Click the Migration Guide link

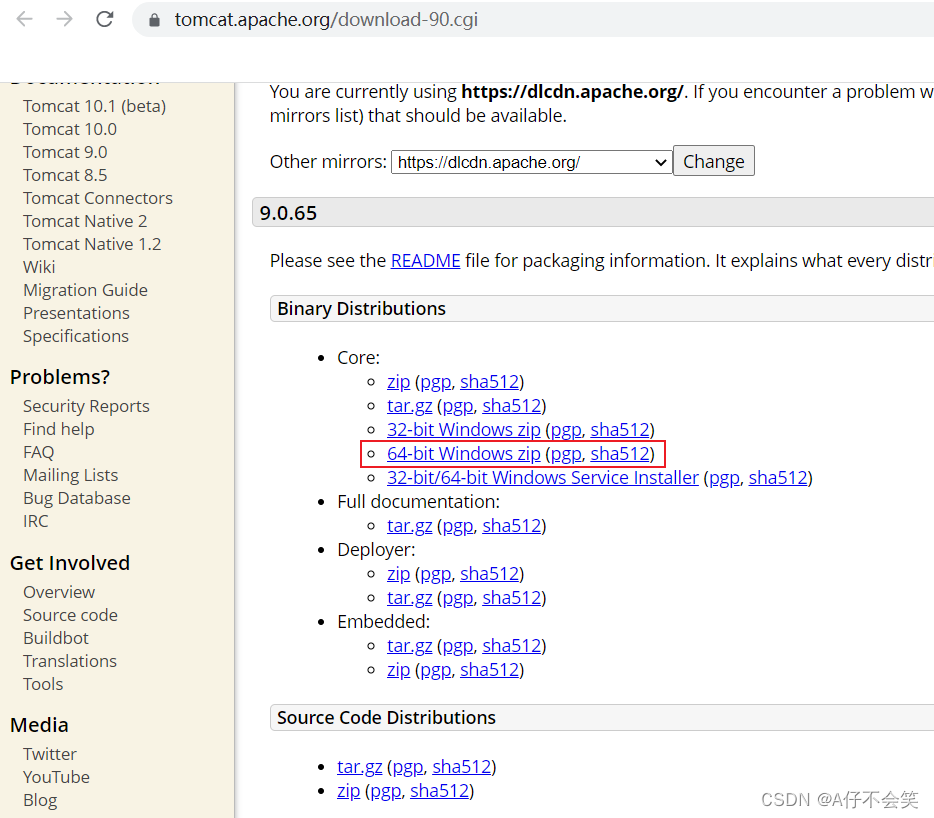[x=85, y=289]
